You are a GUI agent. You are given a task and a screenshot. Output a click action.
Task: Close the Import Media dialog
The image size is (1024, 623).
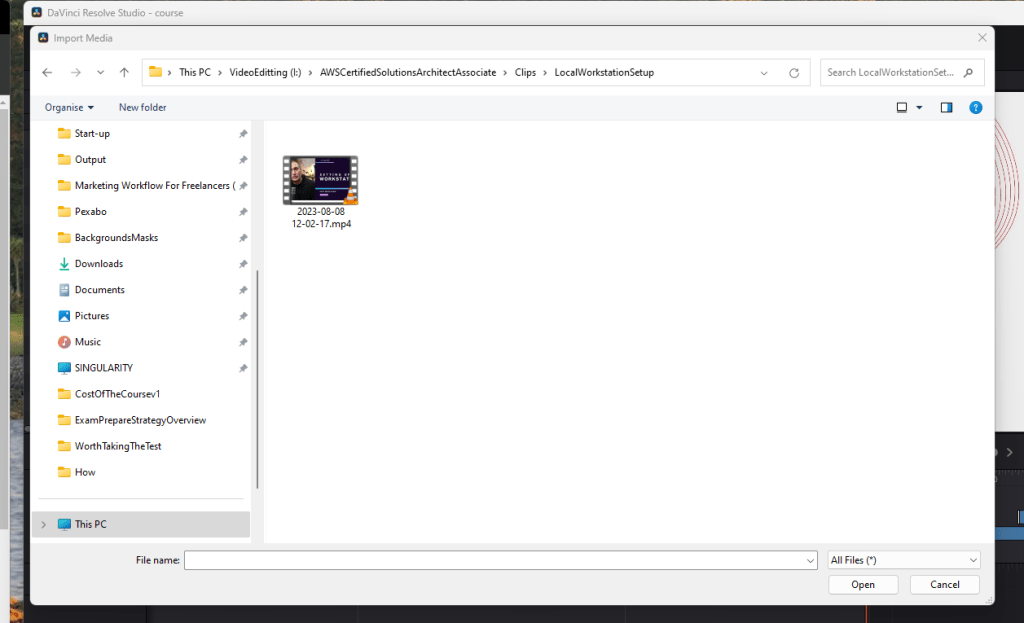pyautogui.click(x=982, y=38)
